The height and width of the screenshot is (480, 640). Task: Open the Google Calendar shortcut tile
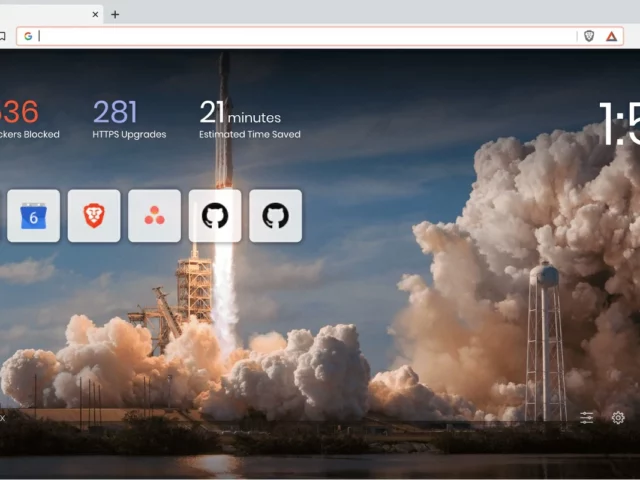pyautogui.click(x=33, y=216)
